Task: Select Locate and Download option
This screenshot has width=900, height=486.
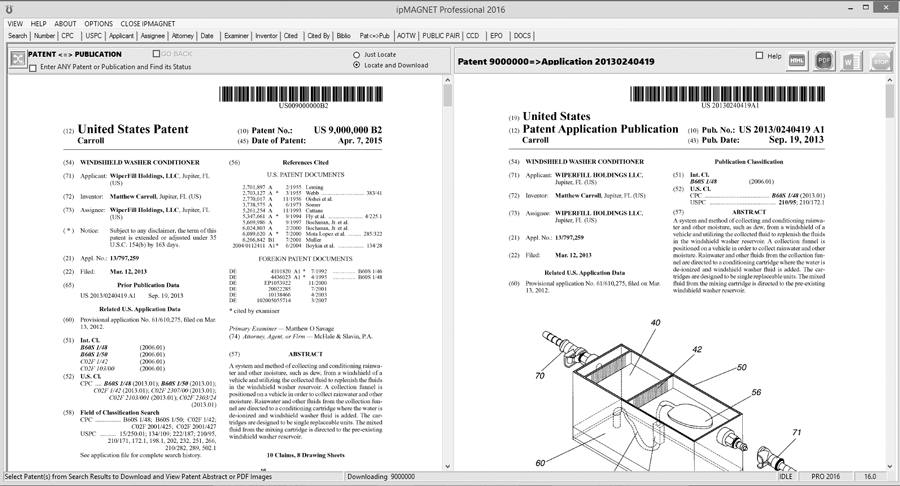Action: click(356, 65)
